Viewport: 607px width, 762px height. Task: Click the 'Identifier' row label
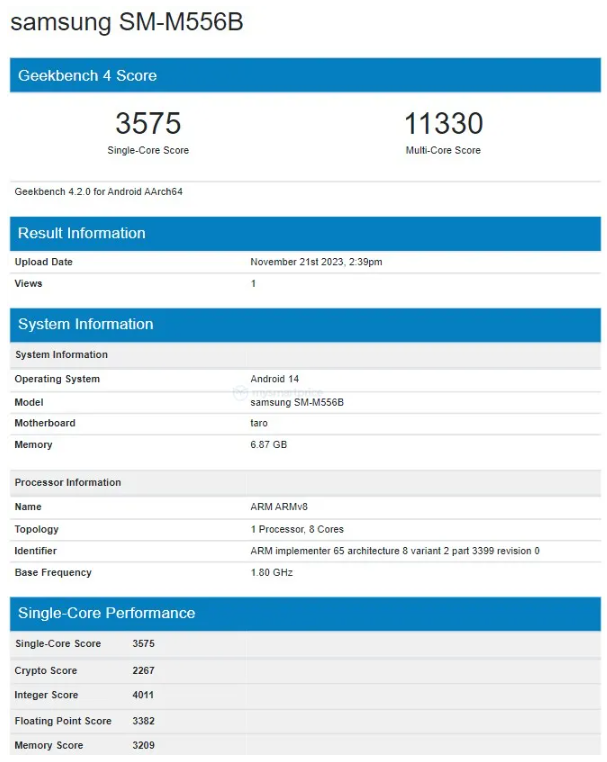35,551
